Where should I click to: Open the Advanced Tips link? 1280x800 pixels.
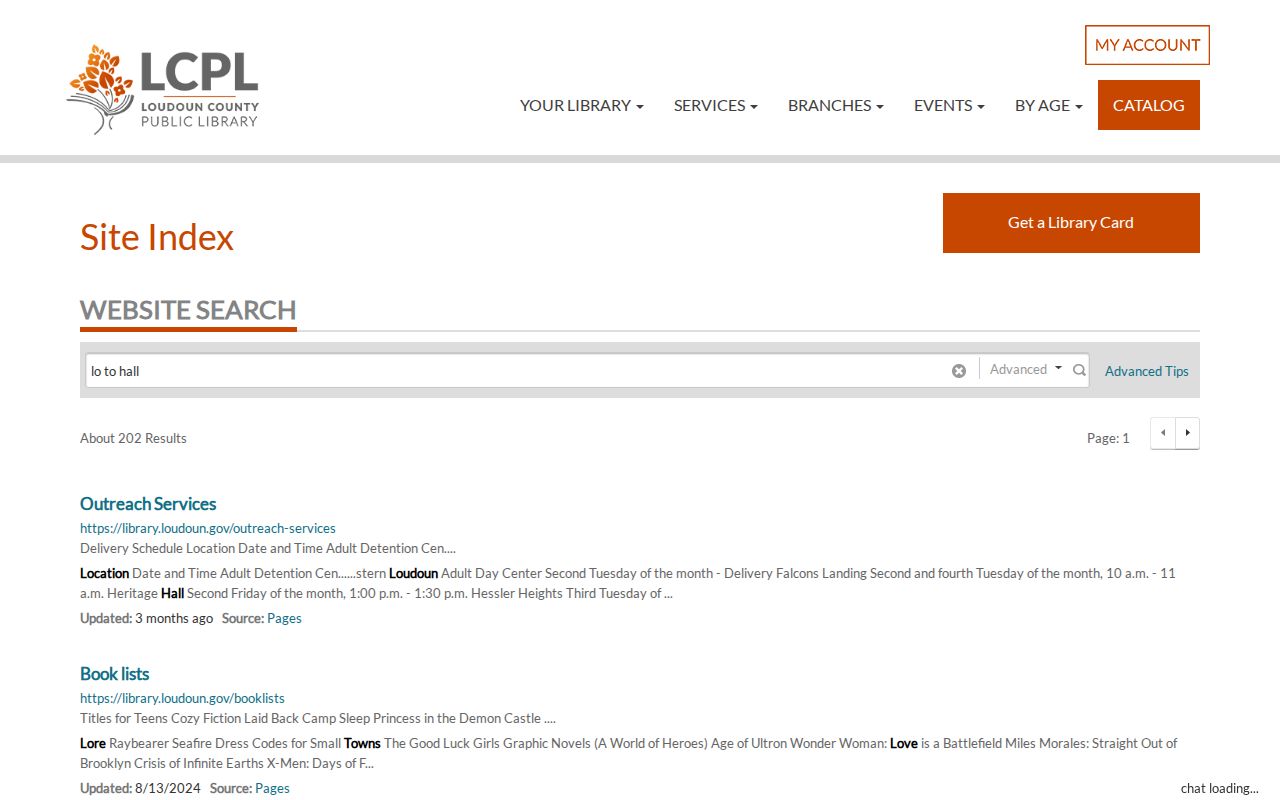click(1147, 371)
